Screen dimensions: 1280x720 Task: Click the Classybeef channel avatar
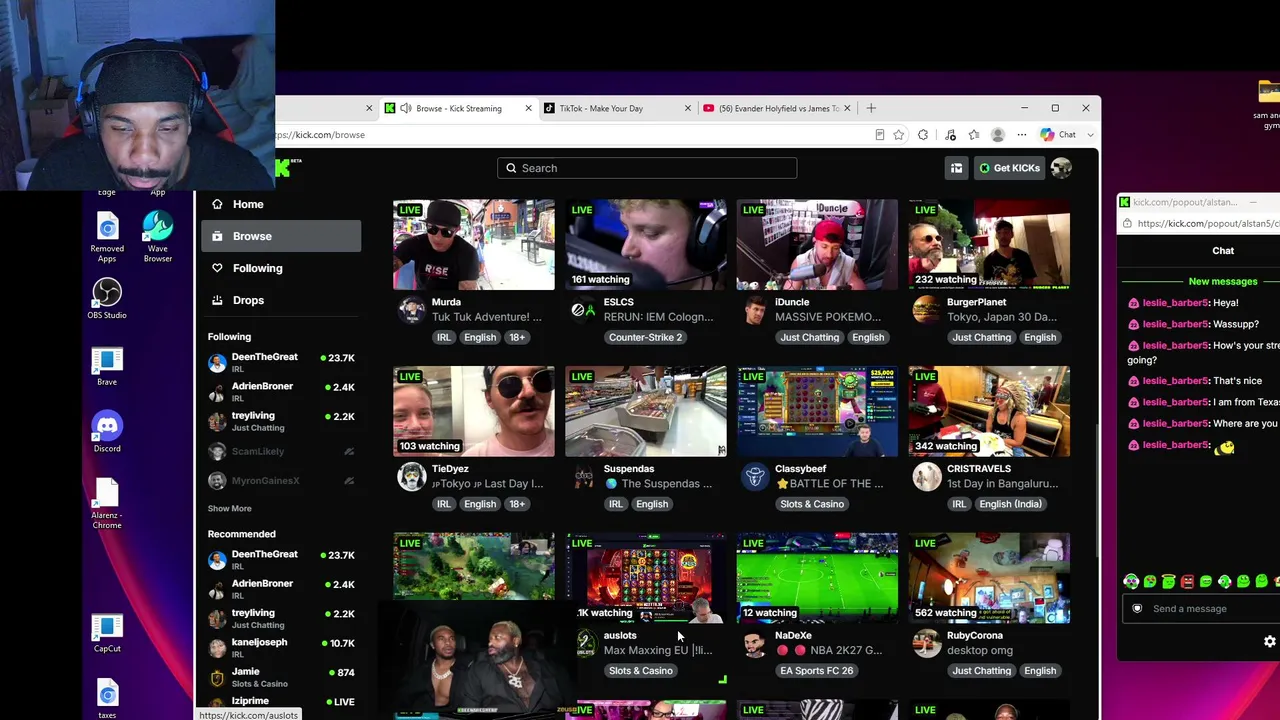755,477
